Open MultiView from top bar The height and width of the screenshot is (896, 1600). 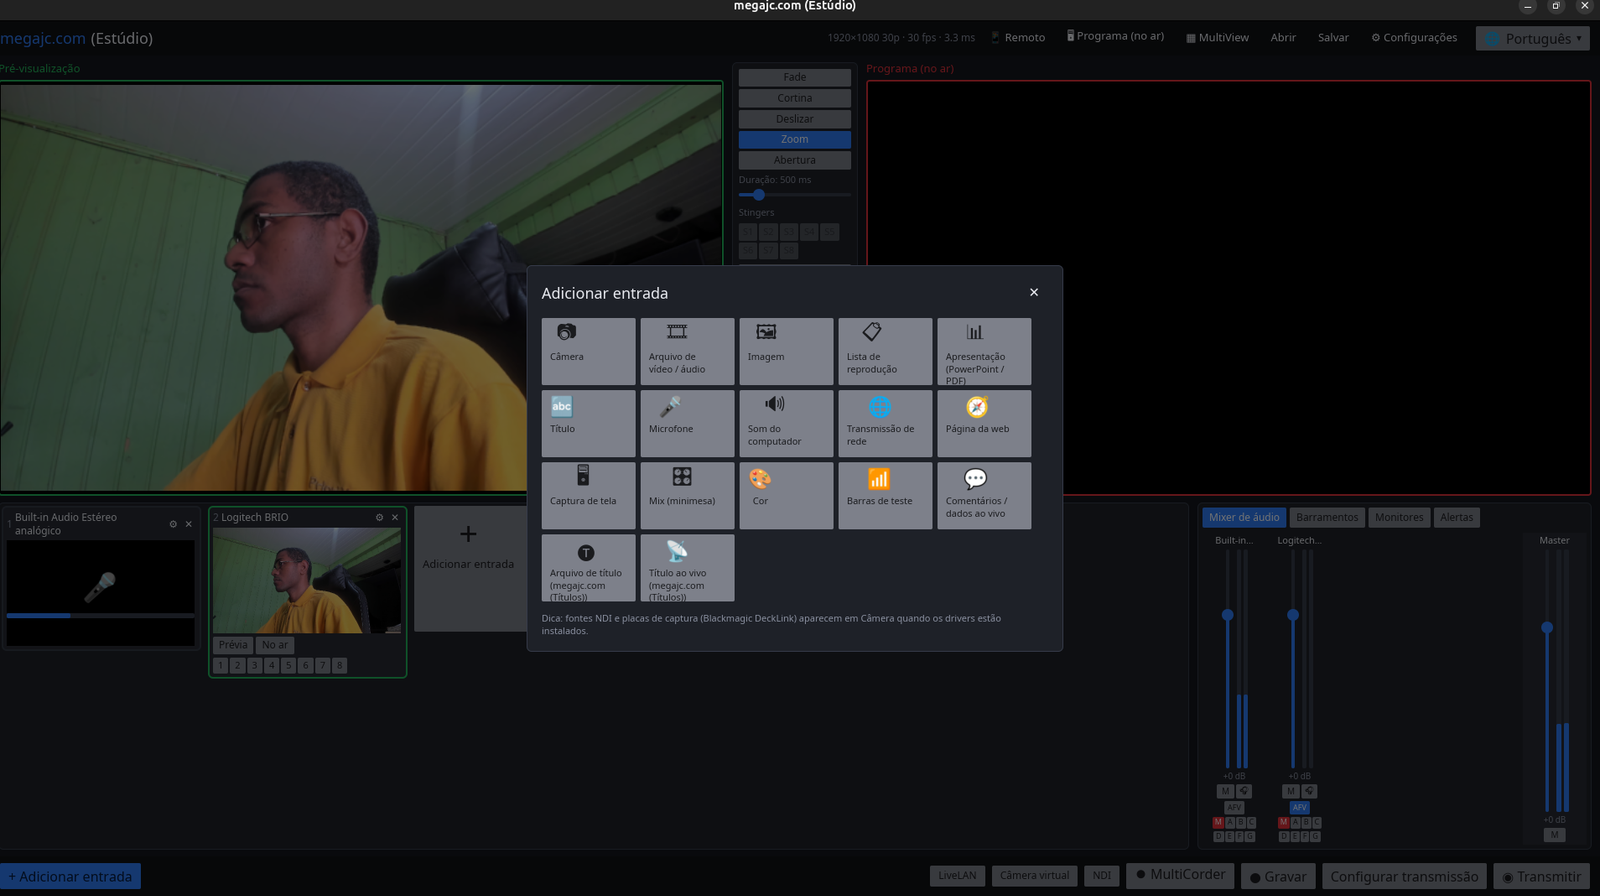tap(1217, 38)
